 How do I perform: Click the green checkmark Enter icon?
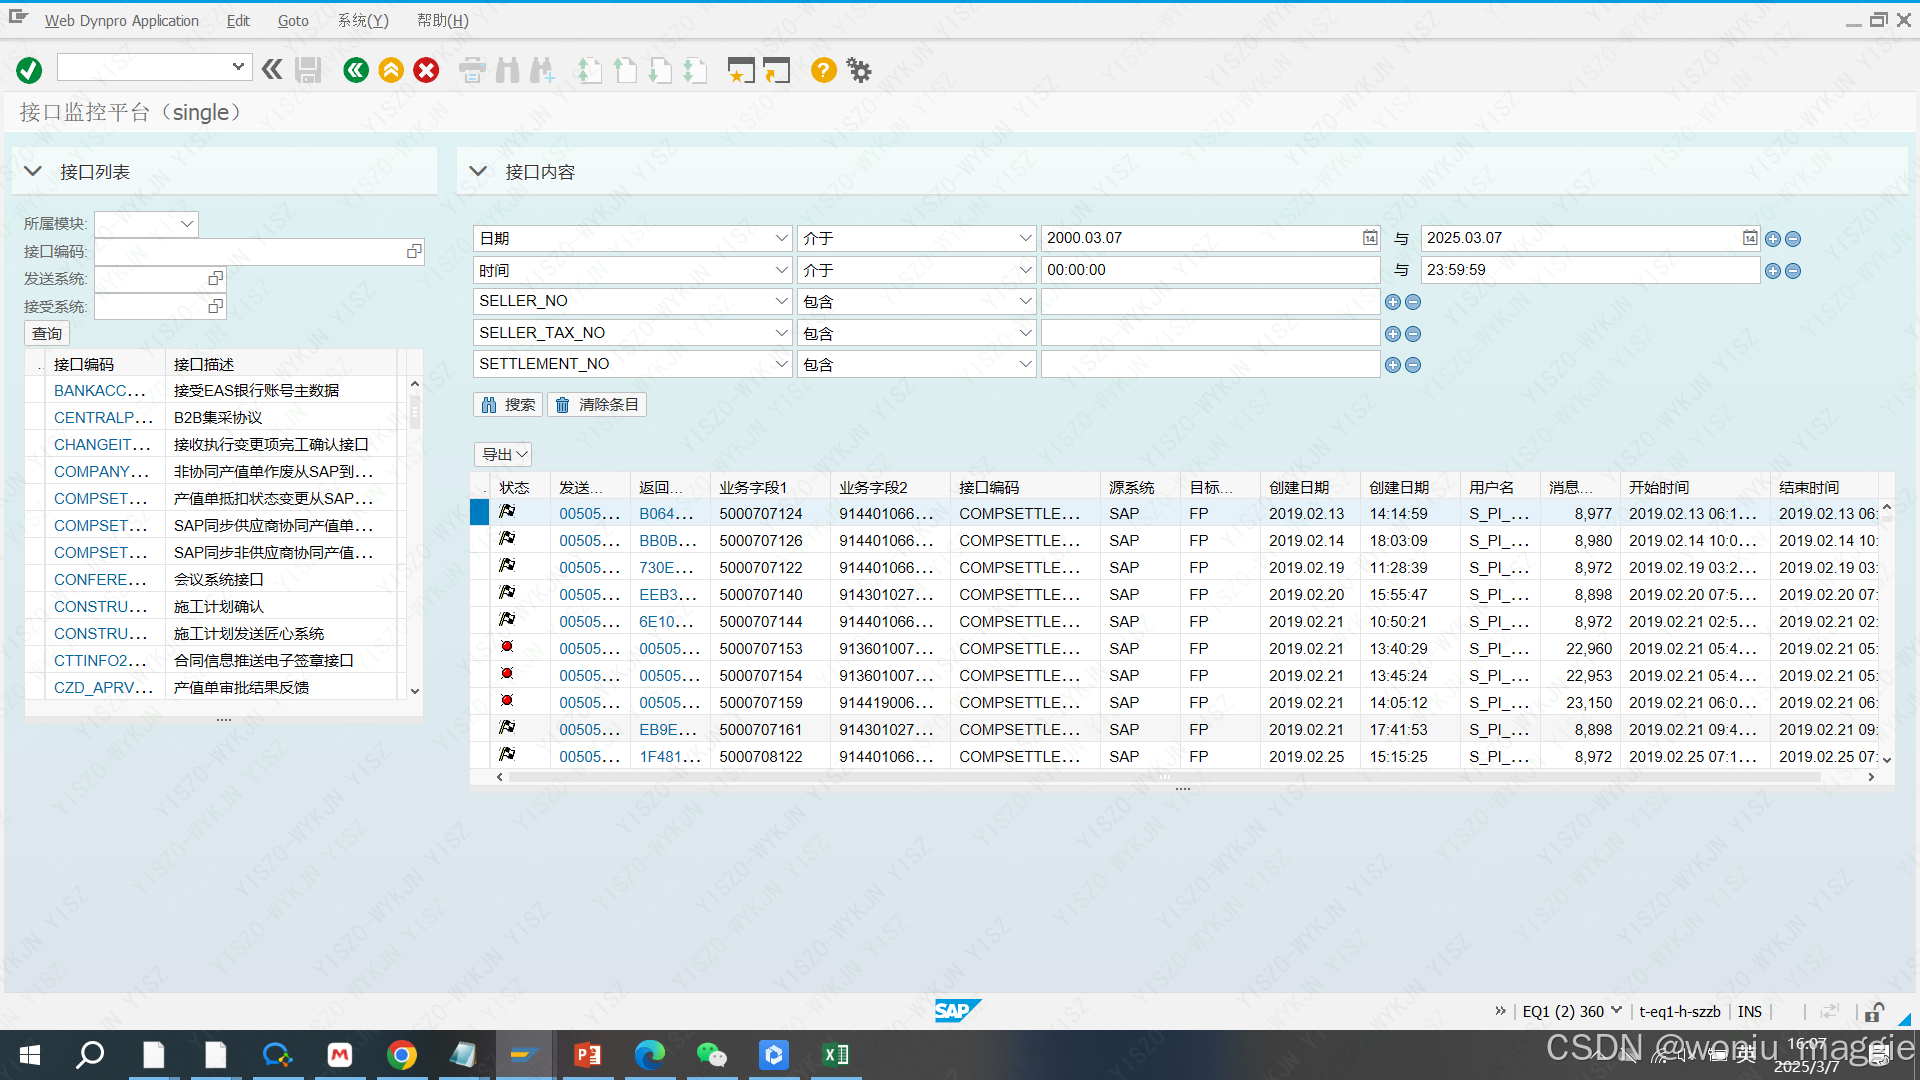click(x=29, y=70)
